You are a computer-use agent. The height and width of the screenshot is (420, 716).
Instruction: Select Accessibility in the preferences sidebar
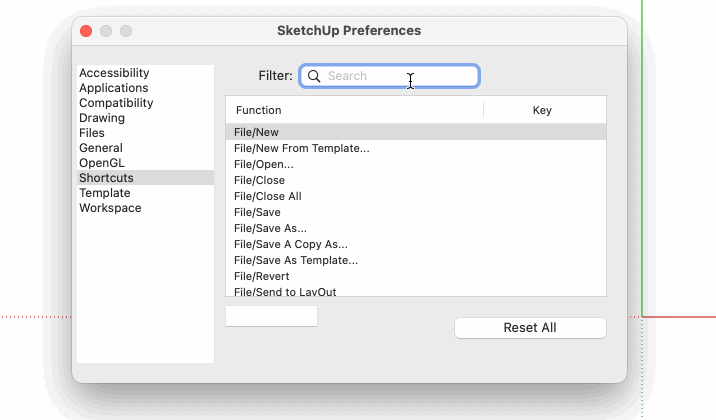tap(114, 73)
